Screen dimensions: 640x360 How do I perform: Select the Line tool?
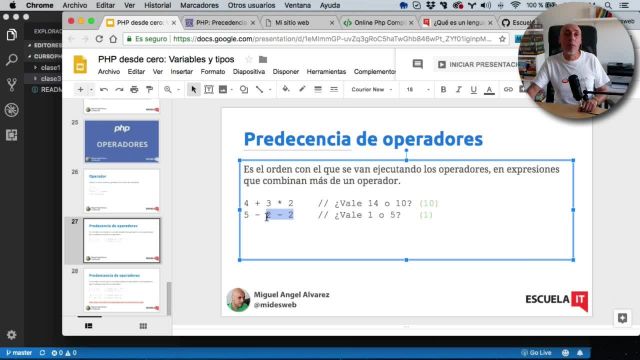pos(259,89)
